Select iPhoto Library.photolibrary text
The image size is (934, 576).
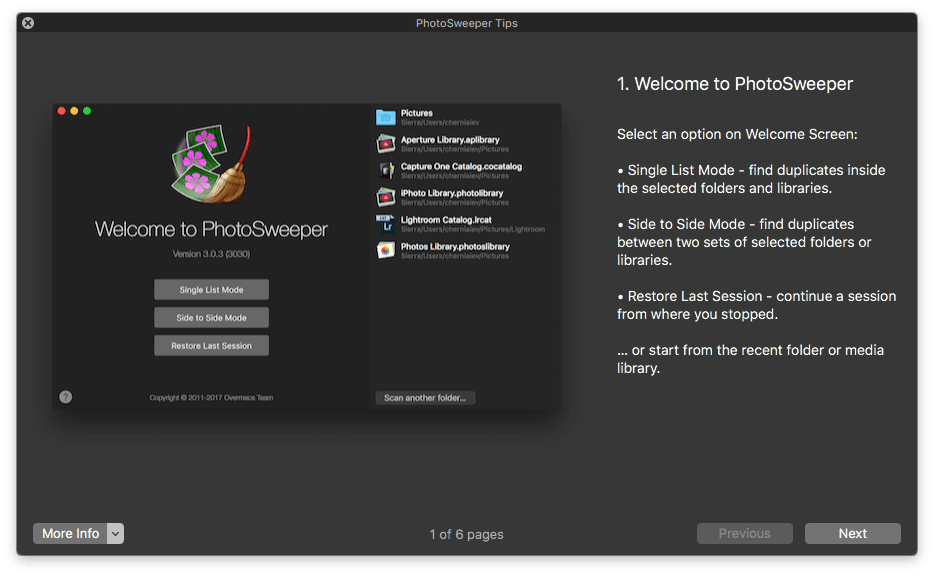[x=452, y=193]
